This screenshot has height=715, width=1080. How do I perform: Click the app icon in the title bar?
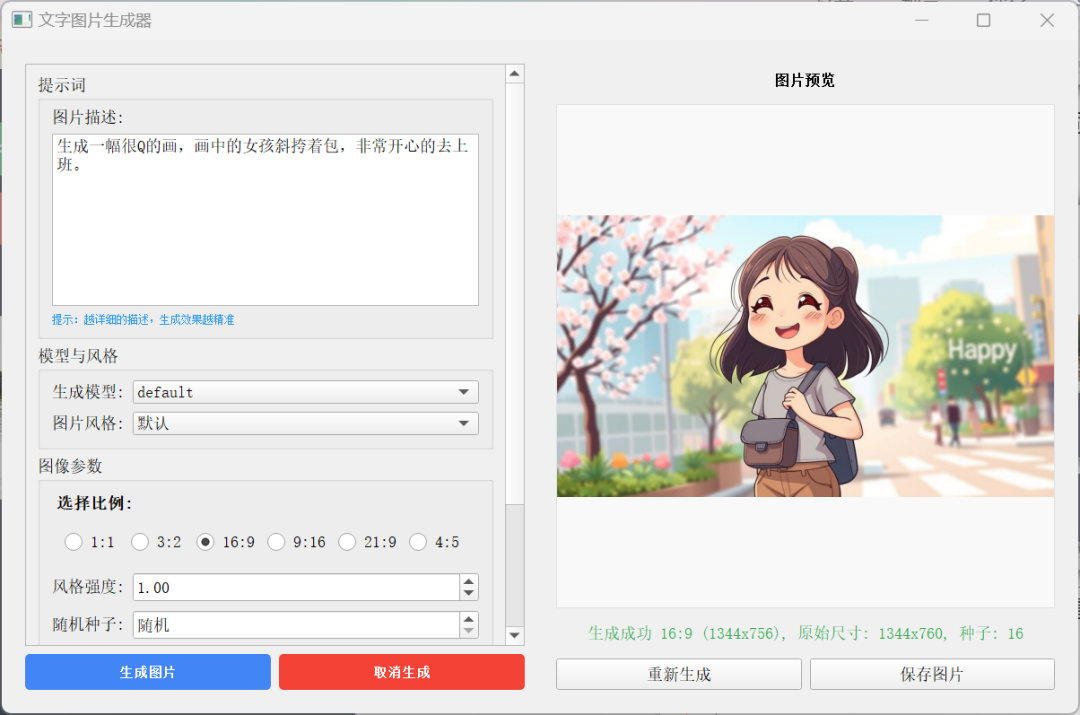click(x=21, y=19)
